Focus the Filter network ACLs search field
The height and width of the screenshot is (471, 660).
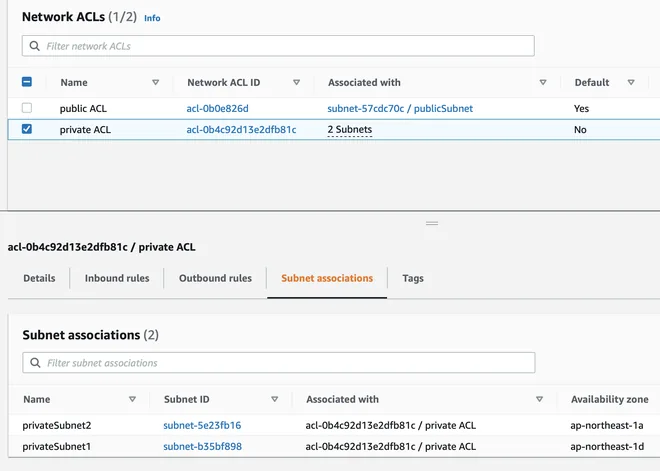click(278, 46)
